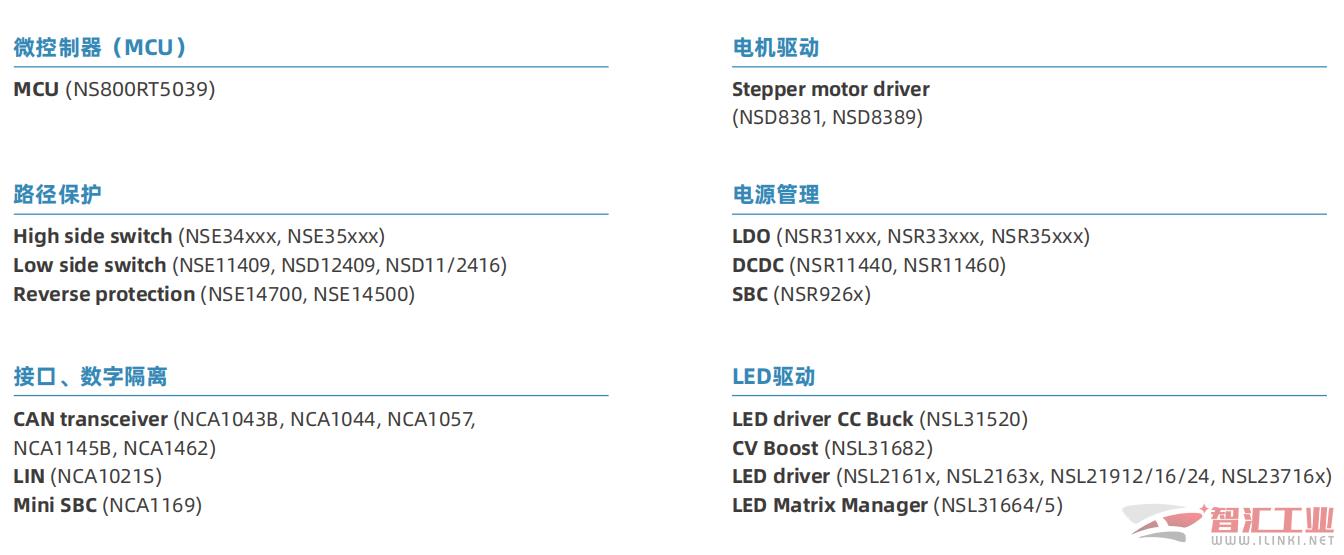Select the Low side switch product line
This screenshot has width=1344, height=555.
(260, 265)
